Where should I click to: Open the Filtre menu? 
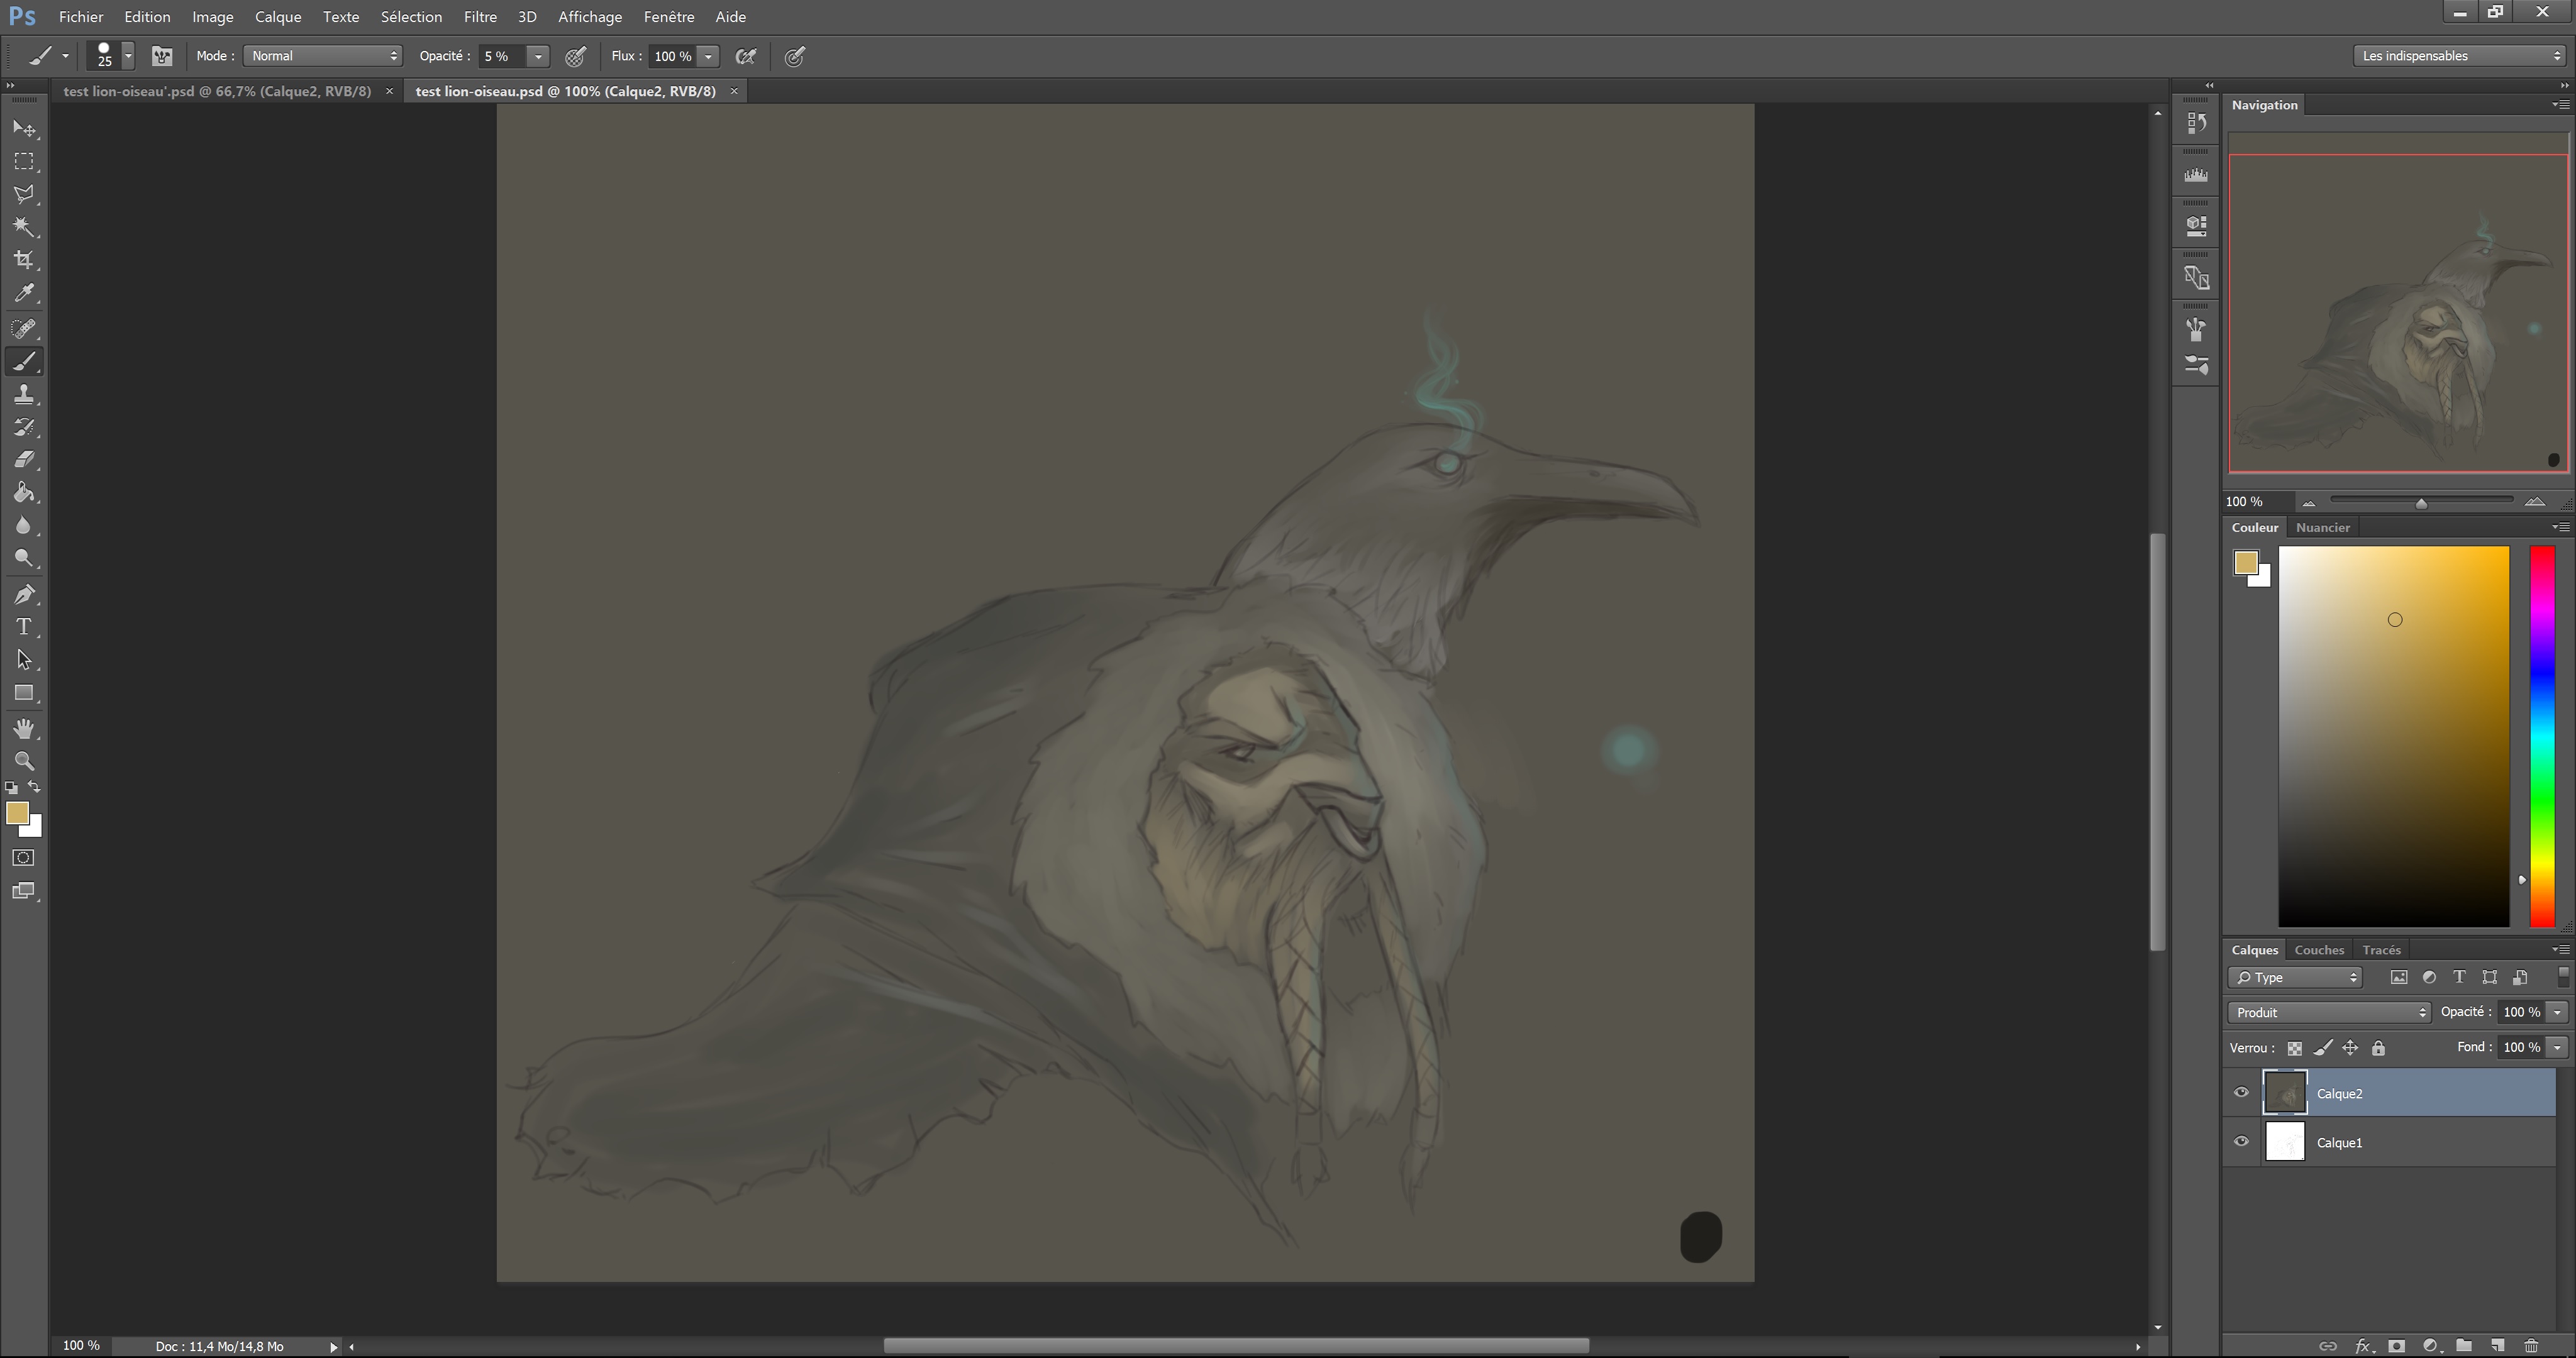point(480,17)
